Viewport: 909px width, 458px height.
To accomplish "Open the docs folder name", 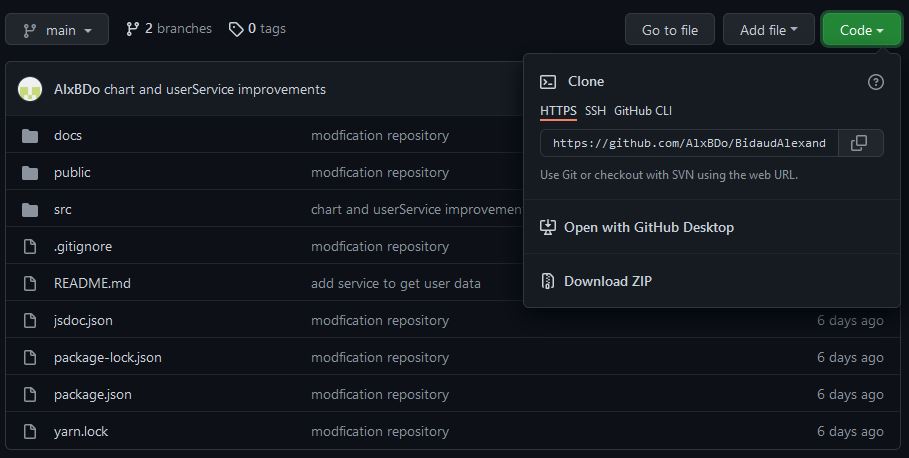I will tap(68, 135).
